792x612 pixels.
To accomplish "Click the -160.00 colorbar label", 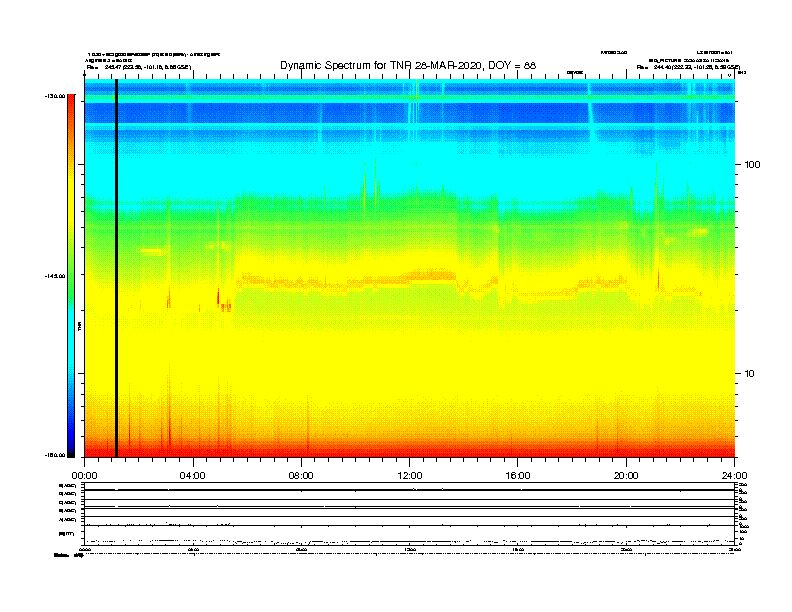I will click(x=55, y=455).
